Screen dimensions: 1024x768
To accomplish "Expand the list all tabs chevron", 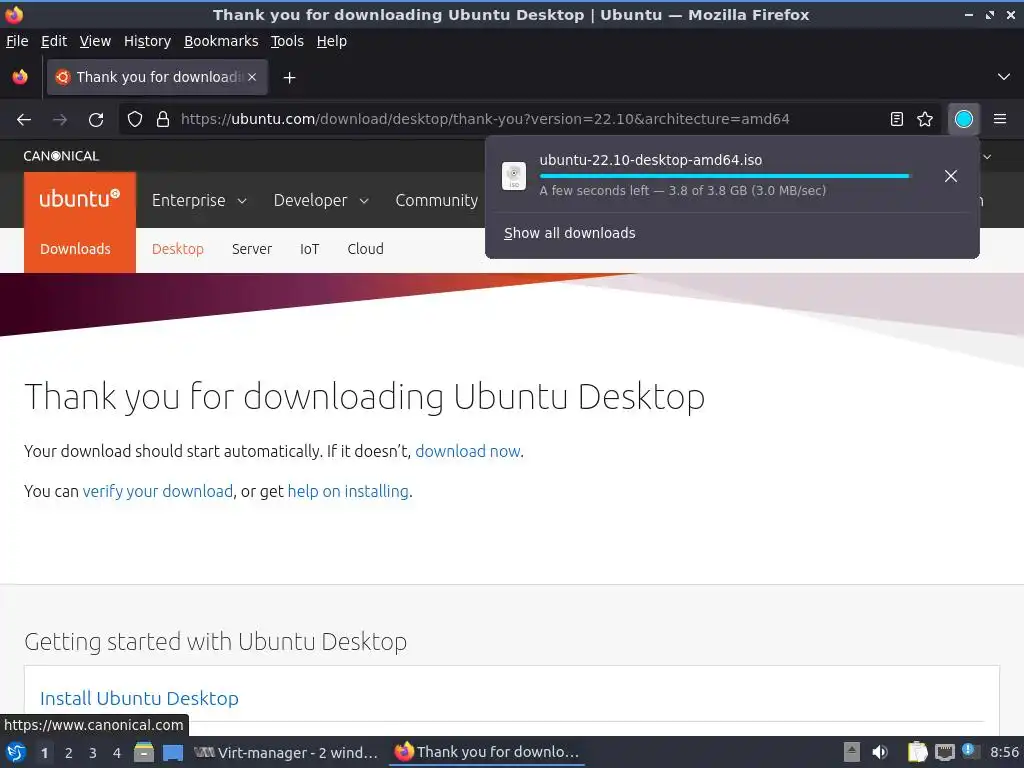I will [x=1004, y=77].
